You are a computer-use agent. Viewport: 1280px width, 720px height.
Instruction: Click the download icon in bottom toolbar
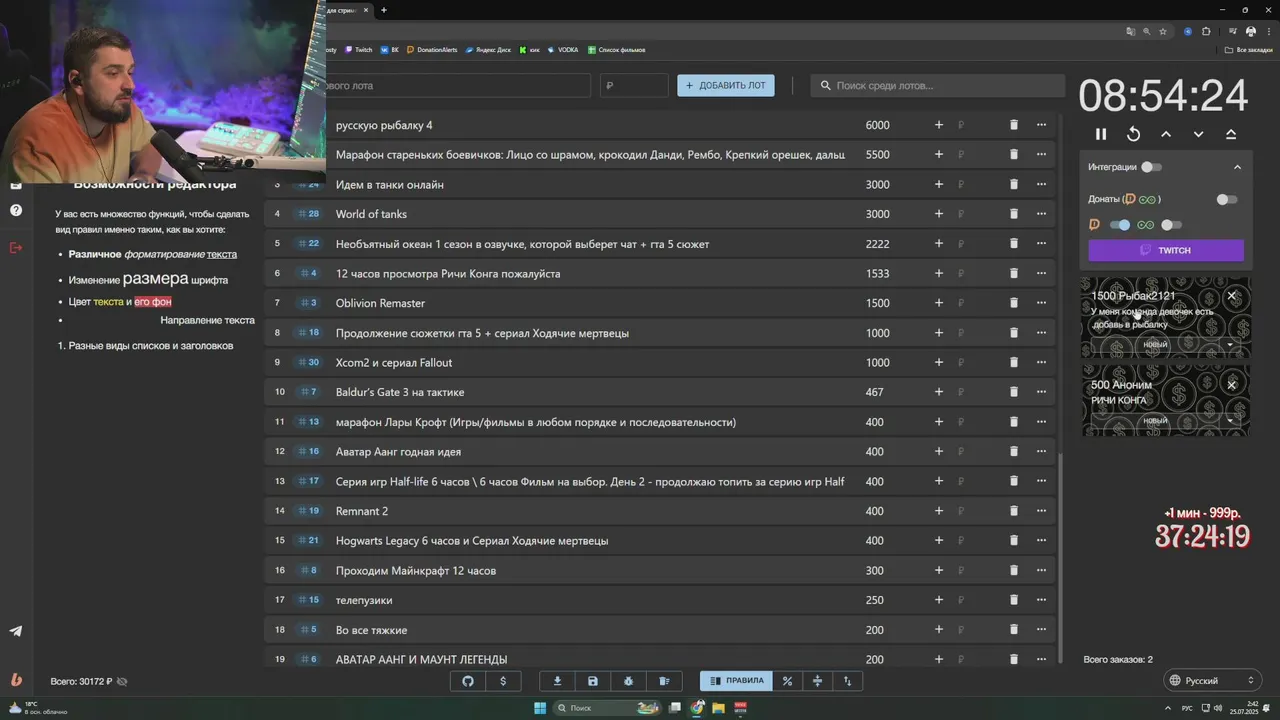pyautogui.click(x=557, y=681)
